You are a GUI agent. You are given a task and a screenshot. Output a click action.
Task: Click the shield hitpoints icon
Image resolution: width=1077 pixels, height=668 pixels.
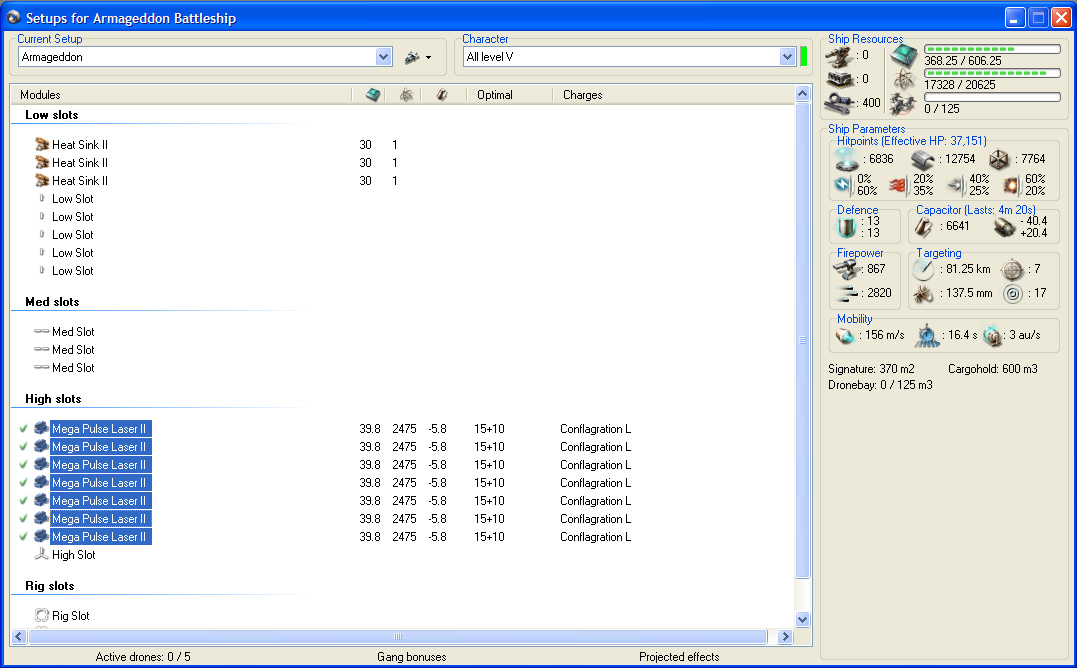(846, 159)
